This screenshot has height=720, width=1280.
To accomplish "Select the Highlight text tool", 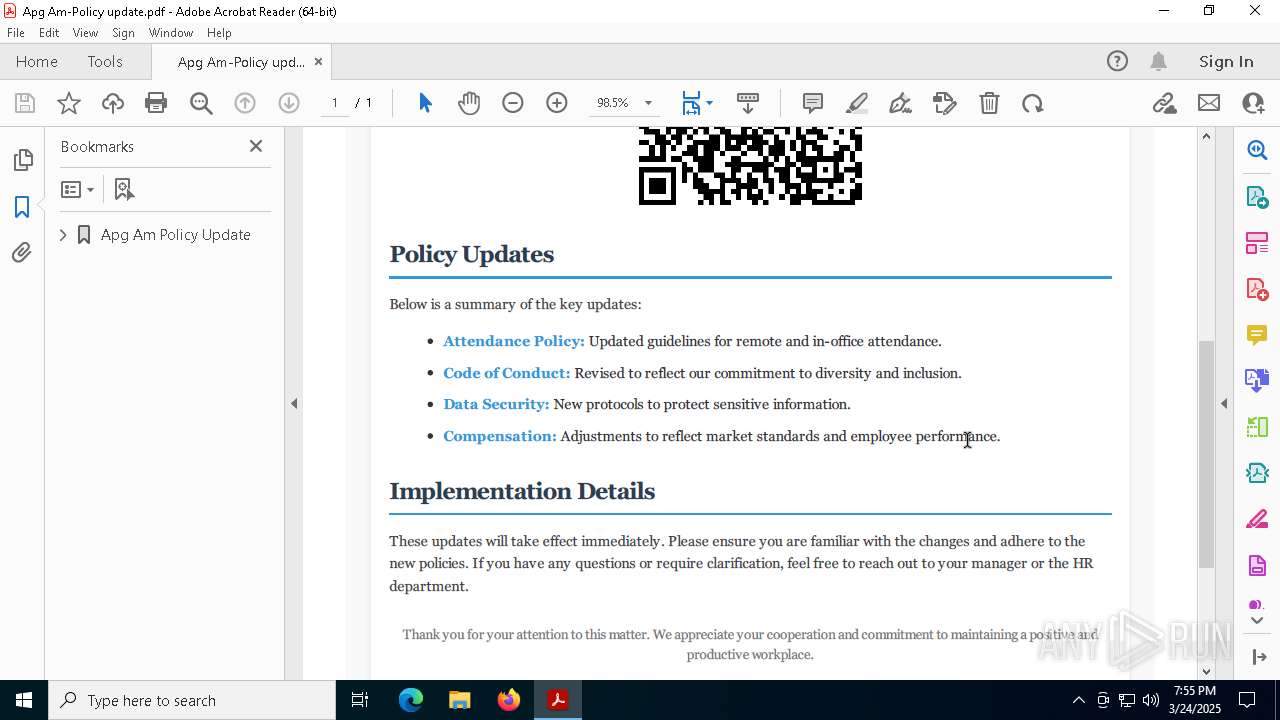I will pyautogui.click(x=857, y=103).
